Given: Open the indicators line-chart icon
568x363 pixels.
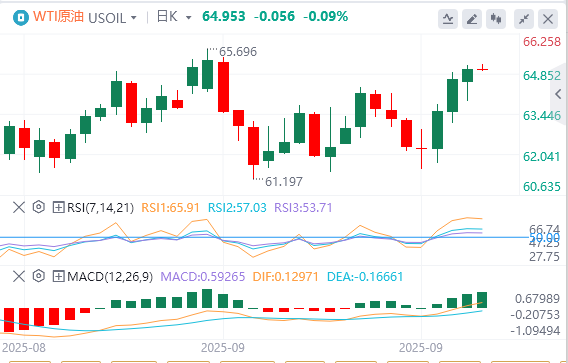Looking at the screenshot, I should click(448, 18).
